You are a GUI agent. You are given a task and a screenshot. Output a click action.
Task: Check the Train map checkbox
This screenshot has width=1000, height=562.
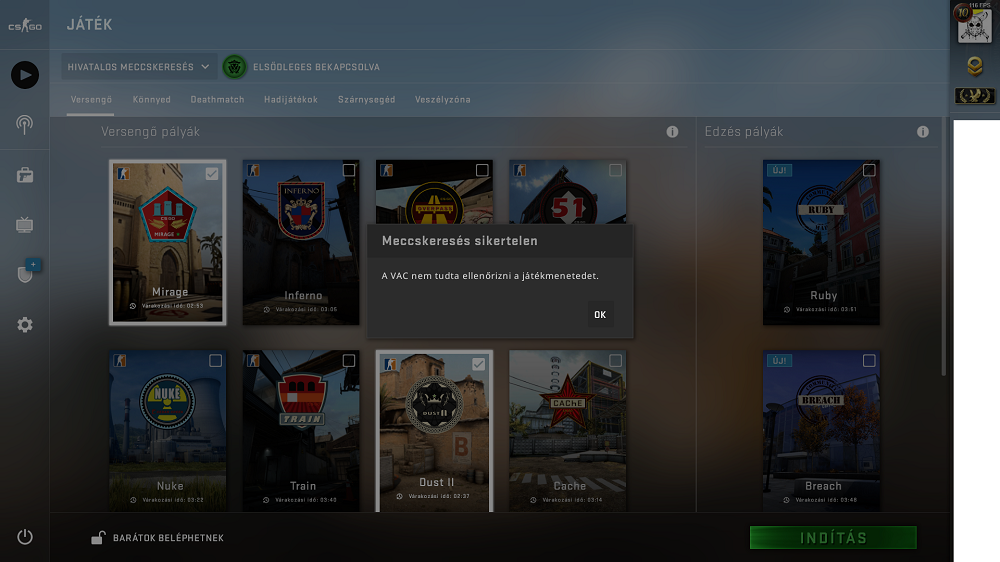coord(349,361)
